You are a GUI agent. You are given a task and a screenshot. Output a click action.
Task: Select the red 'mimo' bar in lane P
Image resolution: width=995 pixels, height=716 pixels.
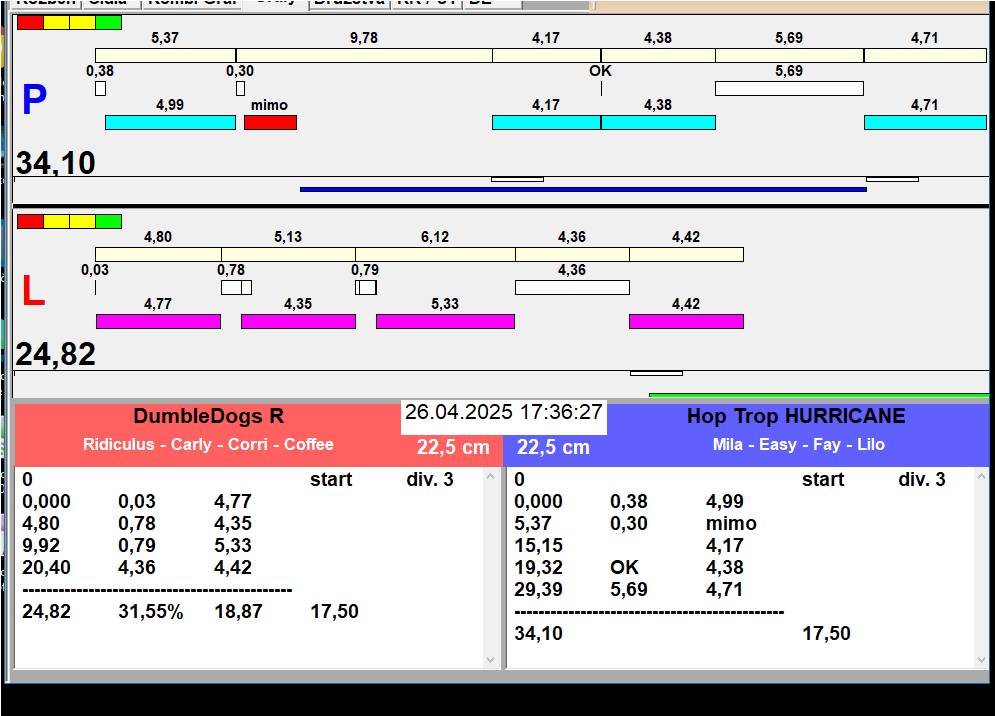coord(270,122)
